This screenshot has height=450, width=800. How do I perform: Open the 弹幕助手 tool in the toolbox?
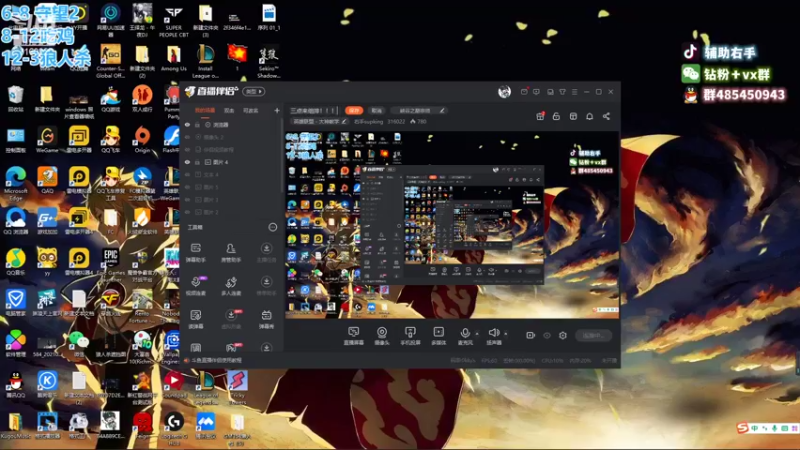(x=195, y=252)
